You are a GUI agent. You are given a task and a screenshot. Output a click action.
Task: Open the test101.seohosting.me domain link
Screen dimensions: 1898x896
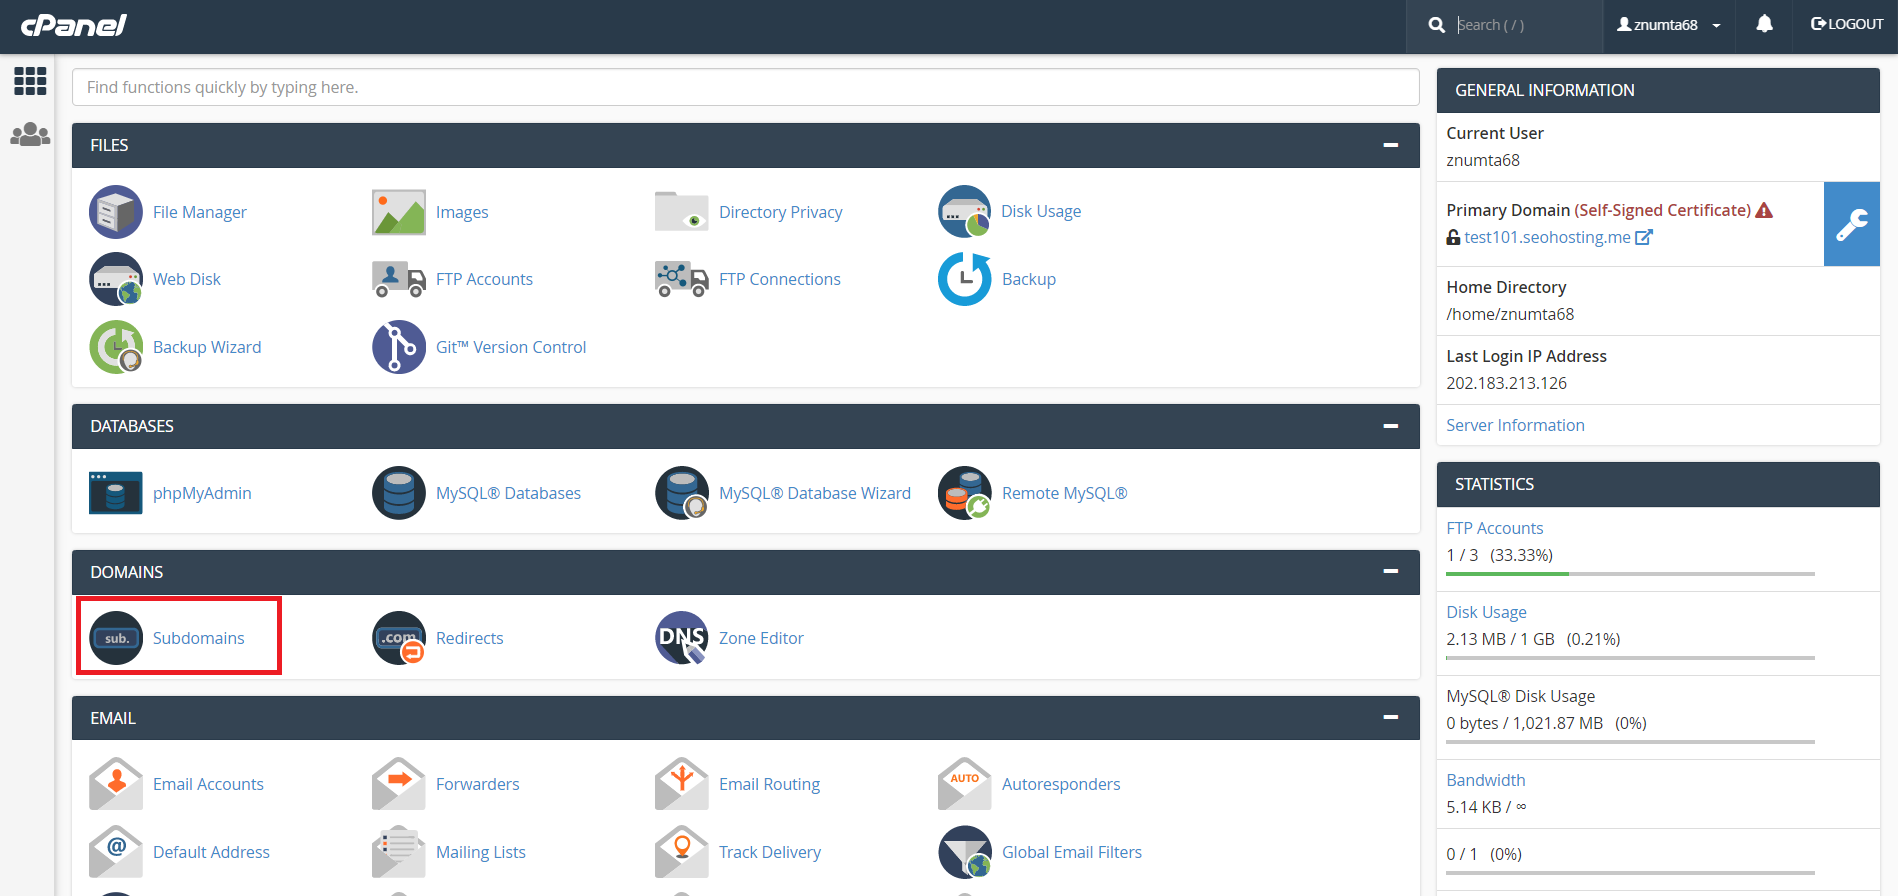1547,237
